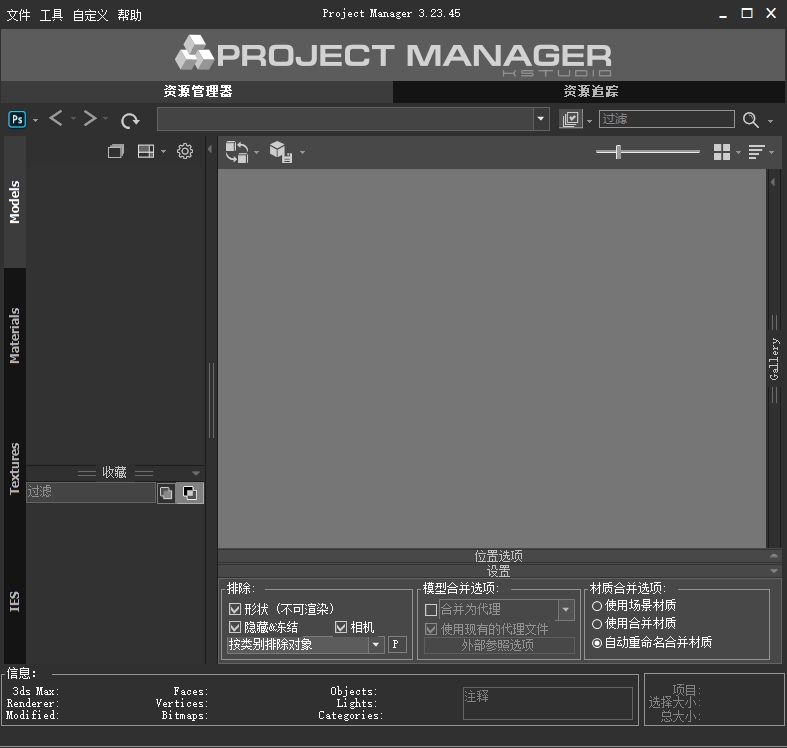Select 自动重命名合并材质 radio button
This screenshot has width=787, height=748.
click(x=597, y=643)
